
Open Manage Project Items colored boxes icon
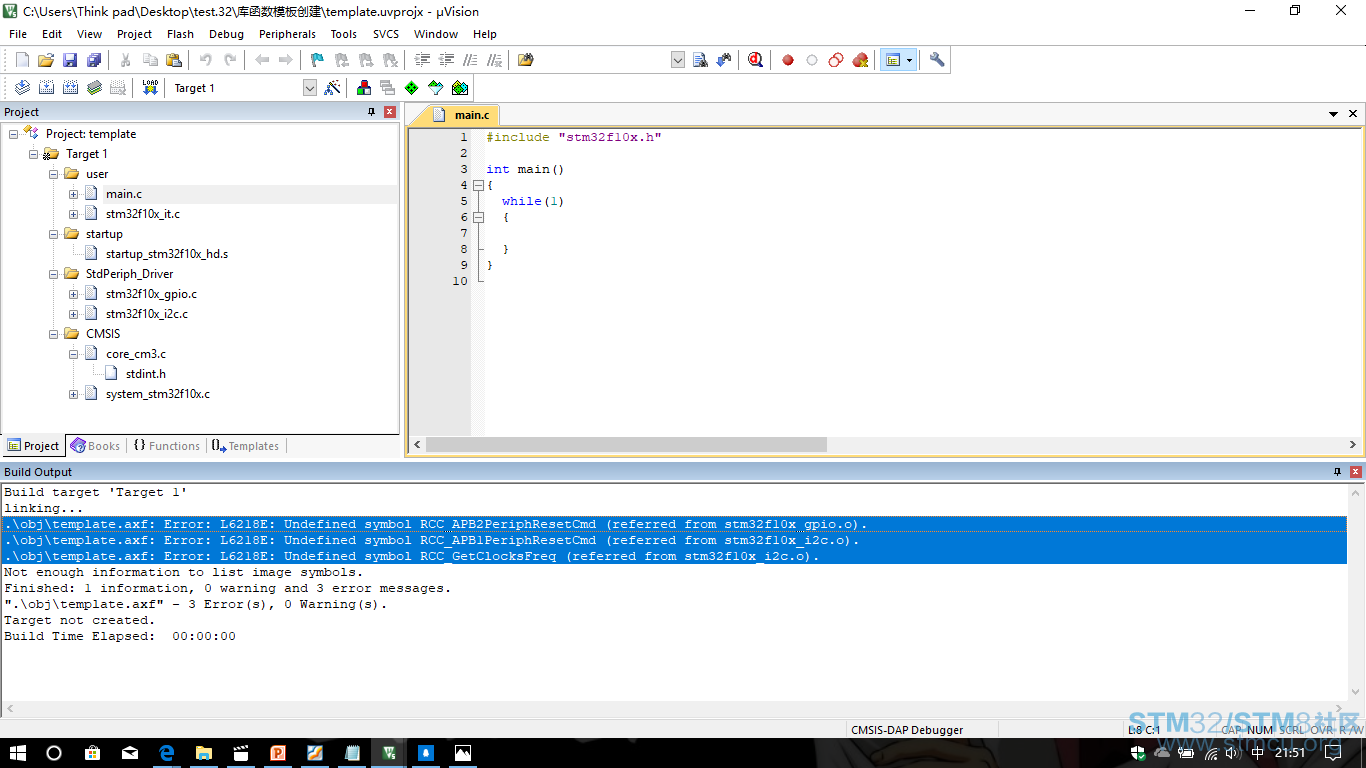363,87
